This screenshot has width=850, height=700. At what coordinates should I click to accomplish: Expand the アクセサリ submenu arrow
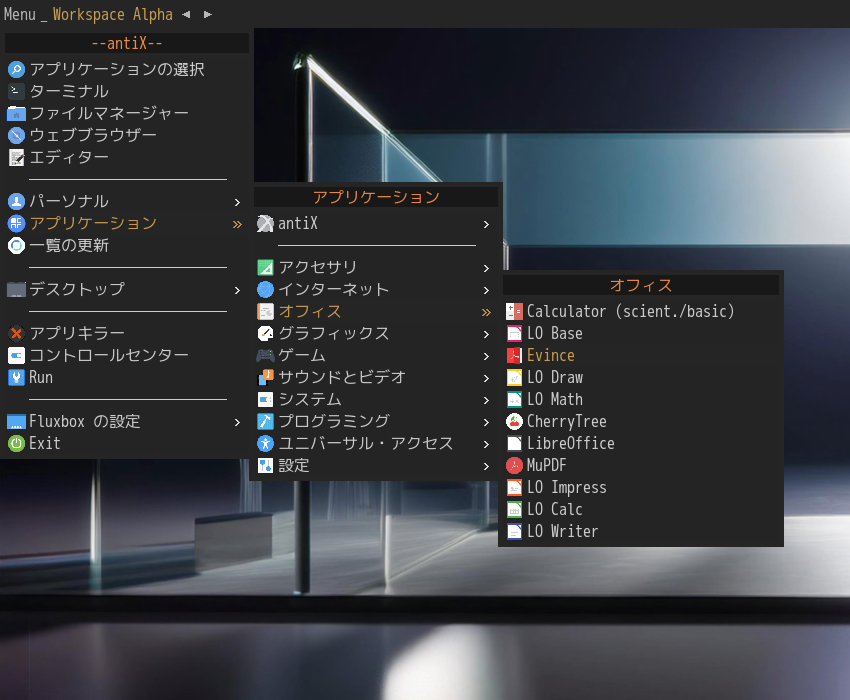pyautogui.click(x=486, y=268)
